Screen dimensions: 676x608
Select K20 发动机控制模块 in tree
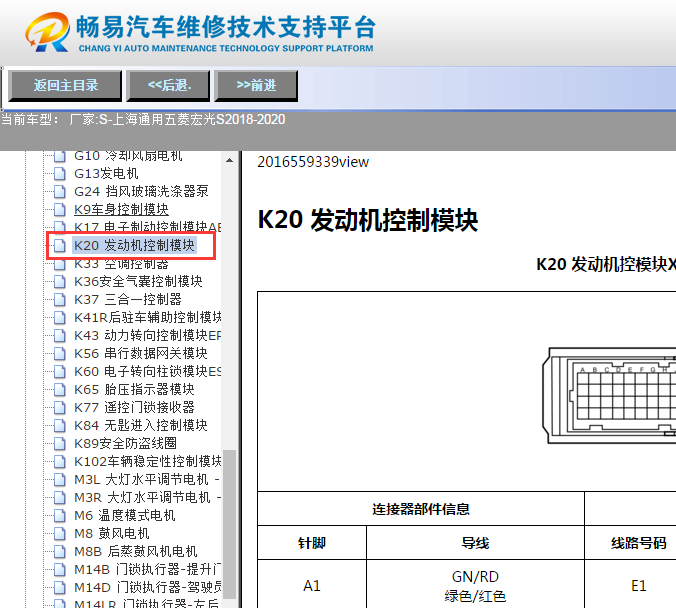pos(135,245)
